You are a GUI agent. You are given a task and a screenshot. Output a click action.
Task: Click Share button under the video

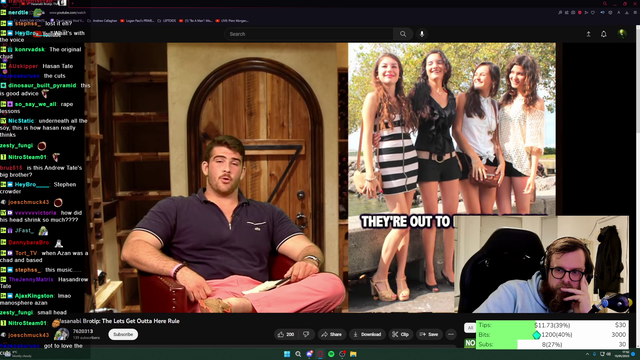click(x=331, y=334)
